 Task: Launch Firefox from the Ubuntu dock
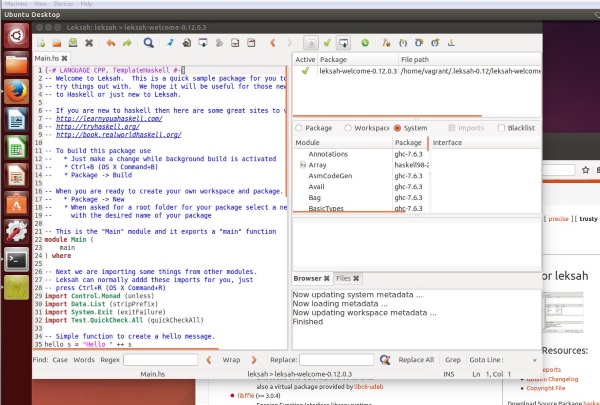click(x=16, y=91)
